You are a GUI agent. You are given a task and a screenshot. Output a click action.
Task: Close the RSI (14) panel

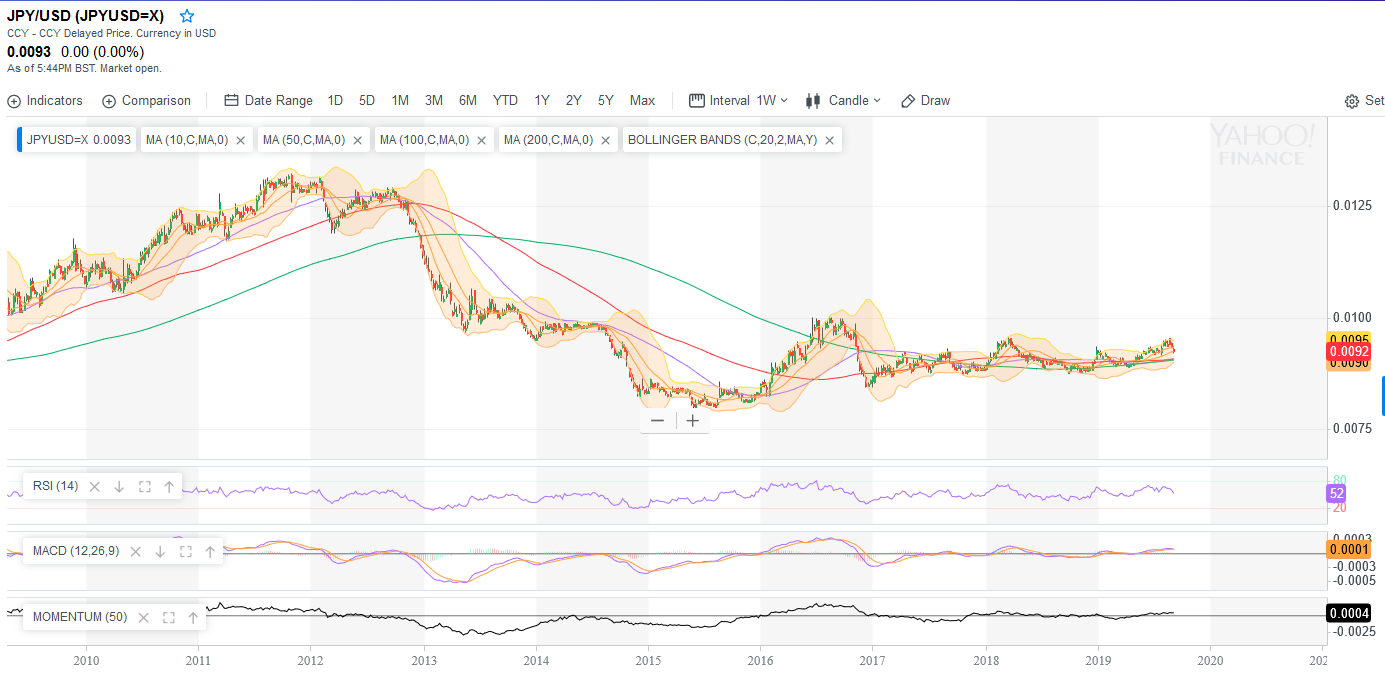pyautogui.click(x=95, y=486)
